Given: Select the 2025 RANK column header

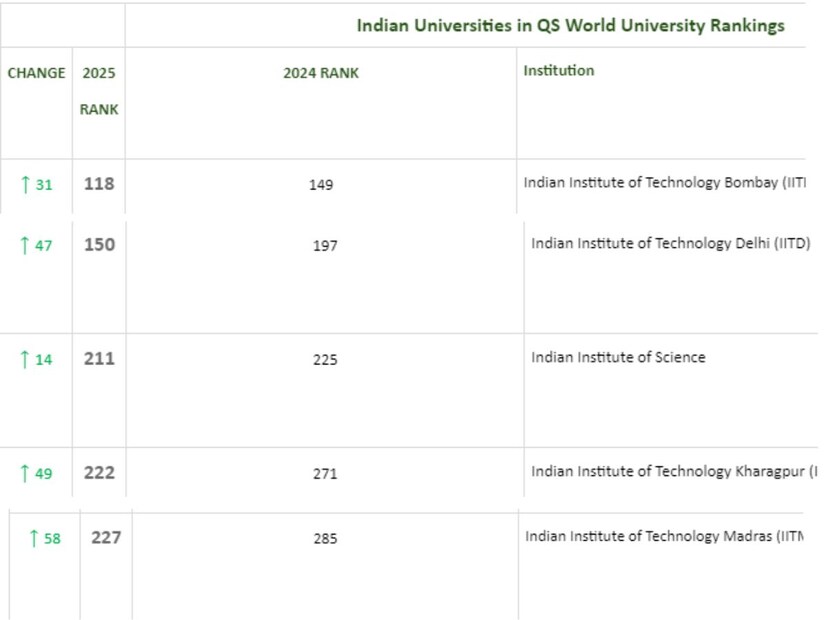Looking at the screenshot, I should tap(99, 91).
